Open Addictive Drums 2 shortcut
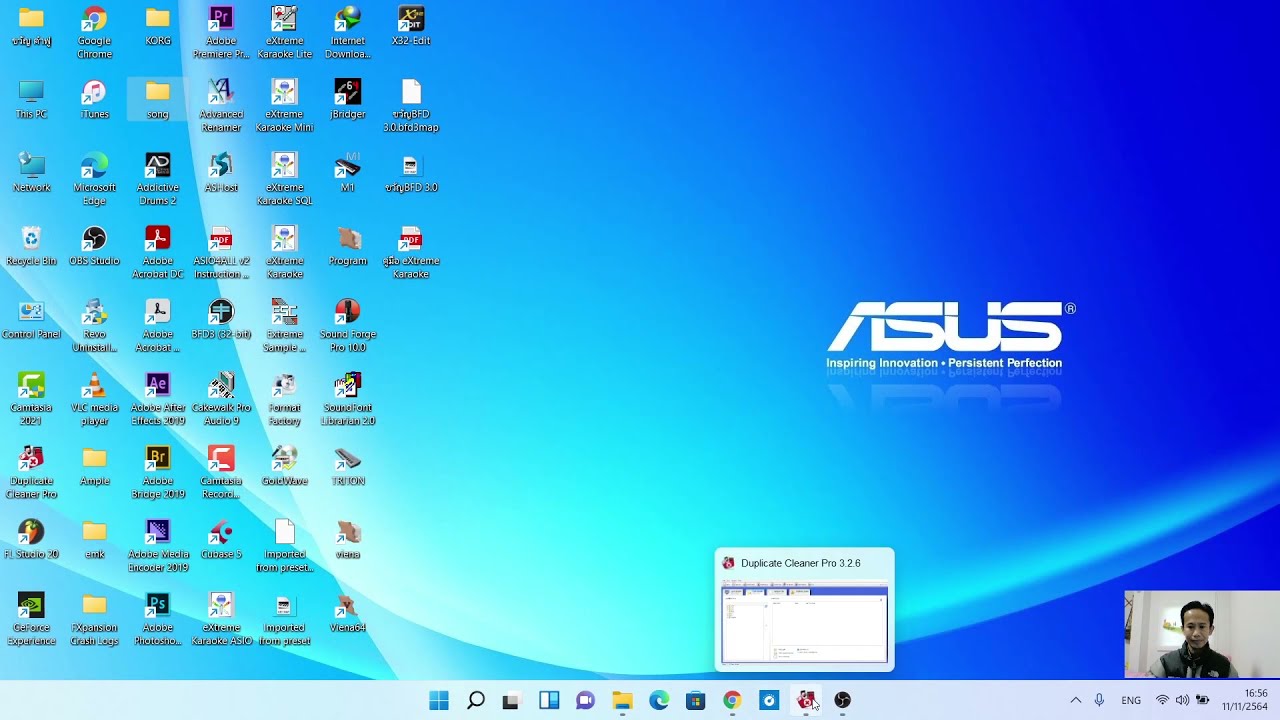This screenshot has width=1280, height=720. pos(158,179)
